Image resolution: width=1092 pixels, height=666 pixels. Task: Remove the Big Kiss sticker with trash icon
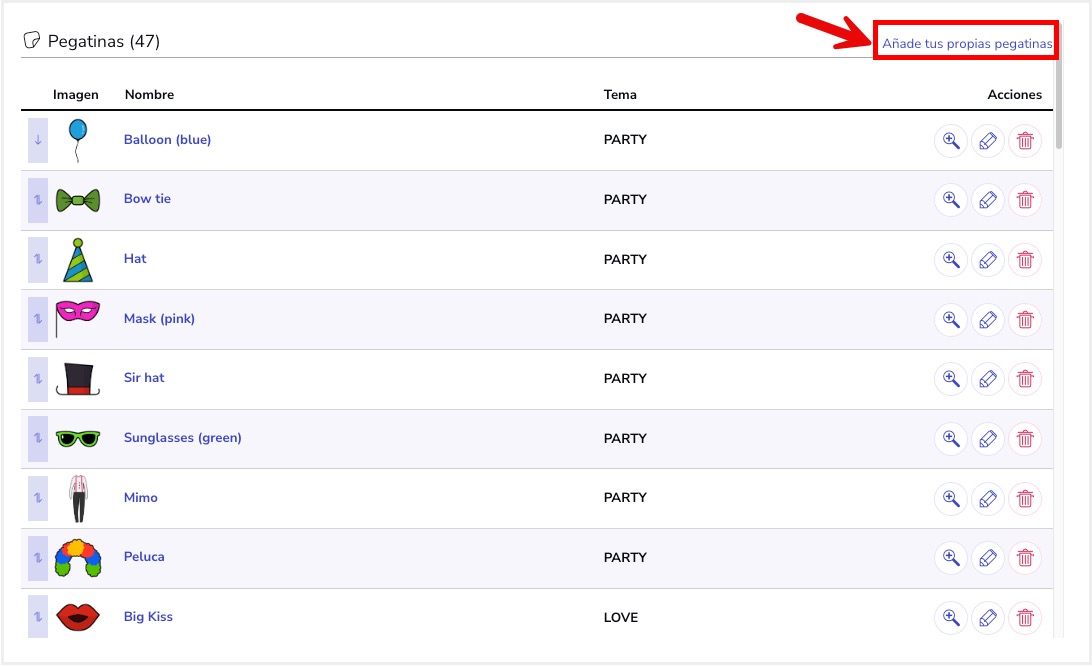coord(1025,618)
